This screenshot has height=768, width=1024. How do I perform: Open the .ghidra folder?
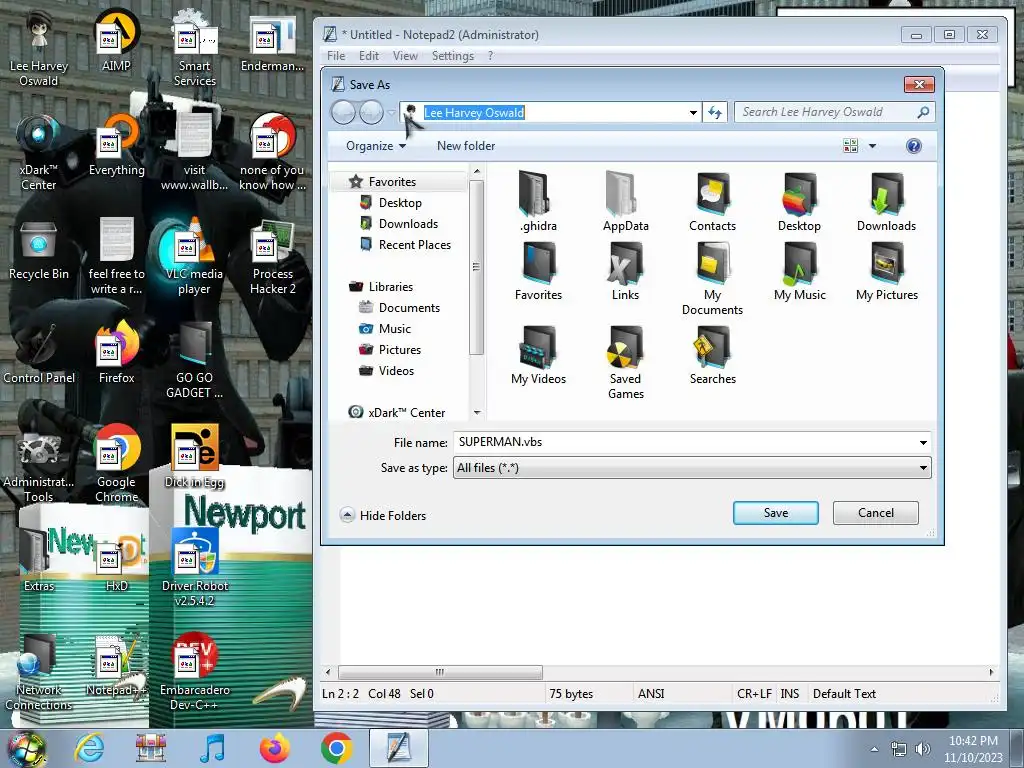tap(538, 200)
